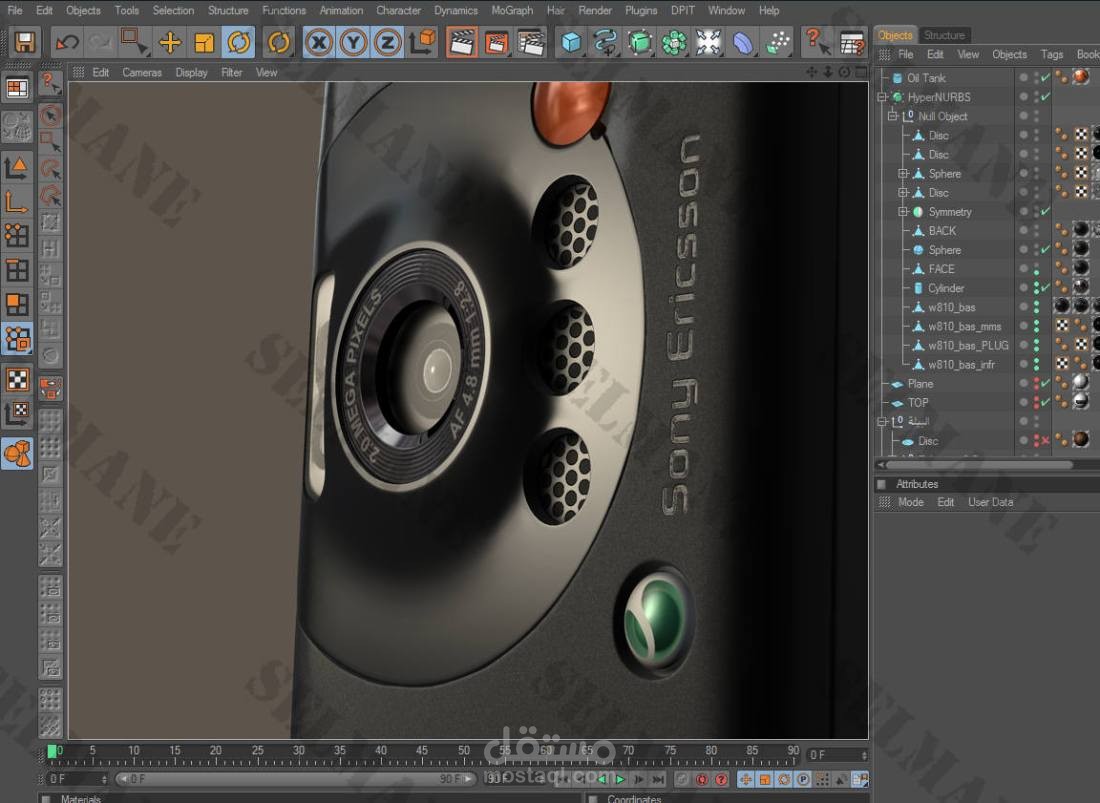
Task: Select the Move tool cross icon
Action: [x=170, y=43]
